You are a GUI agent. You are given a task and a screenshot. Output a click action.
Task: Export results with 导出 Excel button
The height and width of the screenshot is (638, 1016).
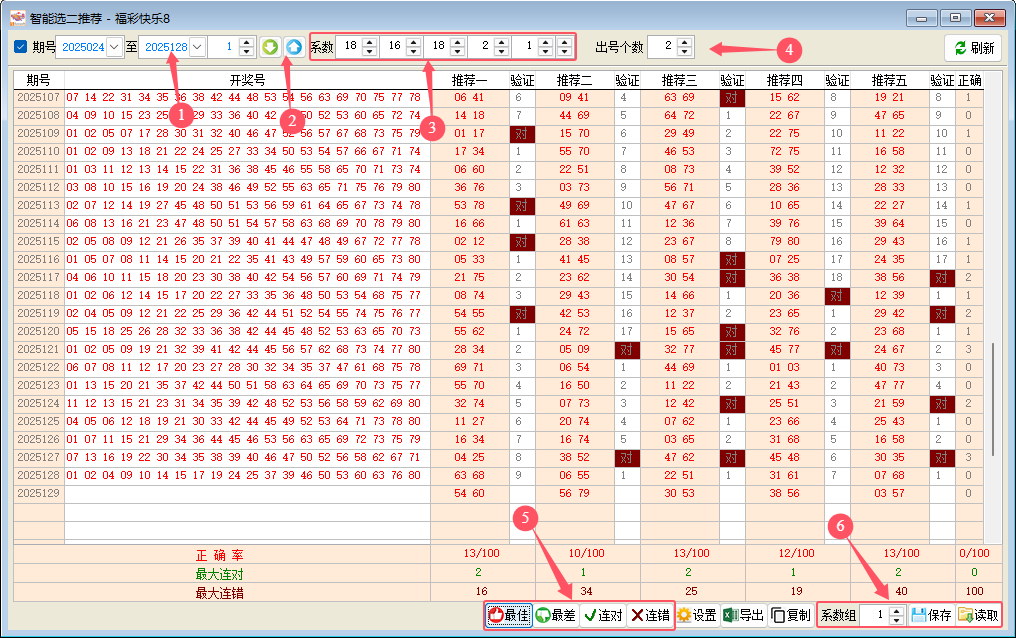(743, 616)
